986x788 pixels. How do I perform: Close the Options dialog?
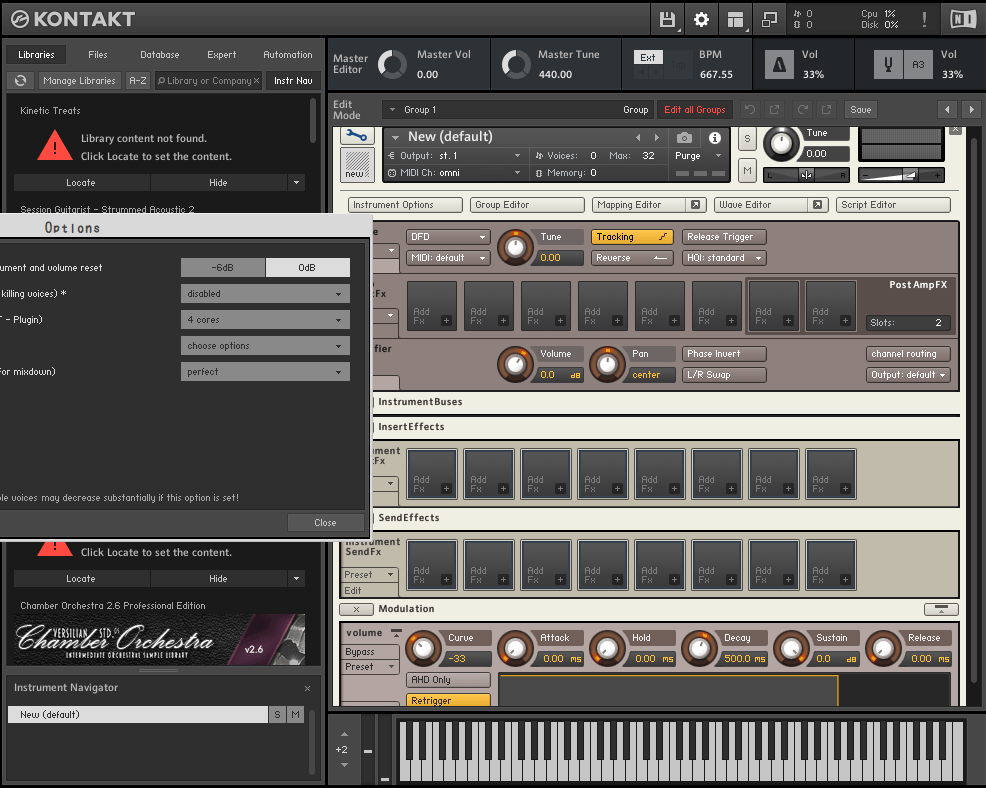point(325,523)
